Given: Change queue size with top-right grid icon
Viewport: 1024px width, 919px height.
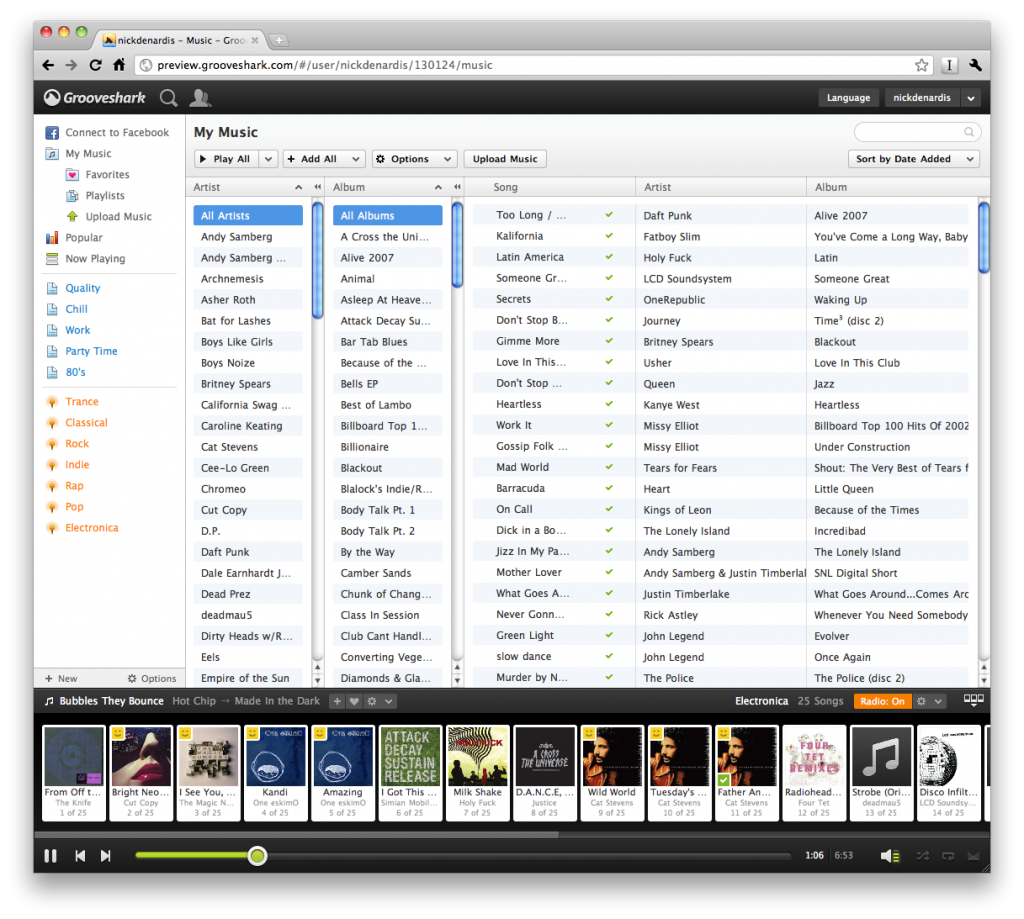Looking at the screenshot, I should (x=974, y=700).
